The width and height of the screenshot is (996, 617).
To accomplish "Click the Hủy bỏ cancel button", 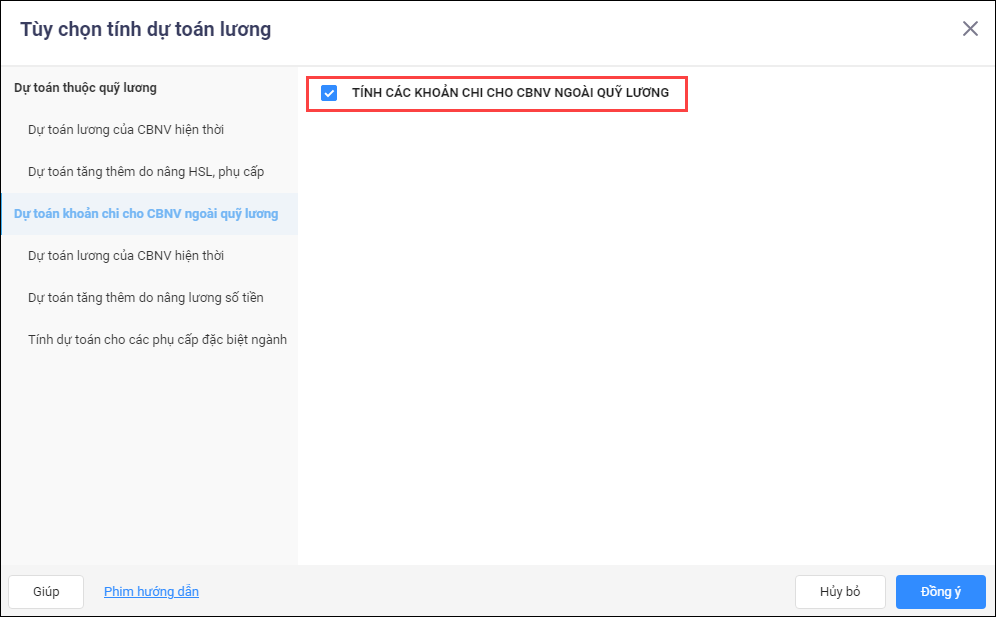I will pyautogui.click(x=840, y=592).
